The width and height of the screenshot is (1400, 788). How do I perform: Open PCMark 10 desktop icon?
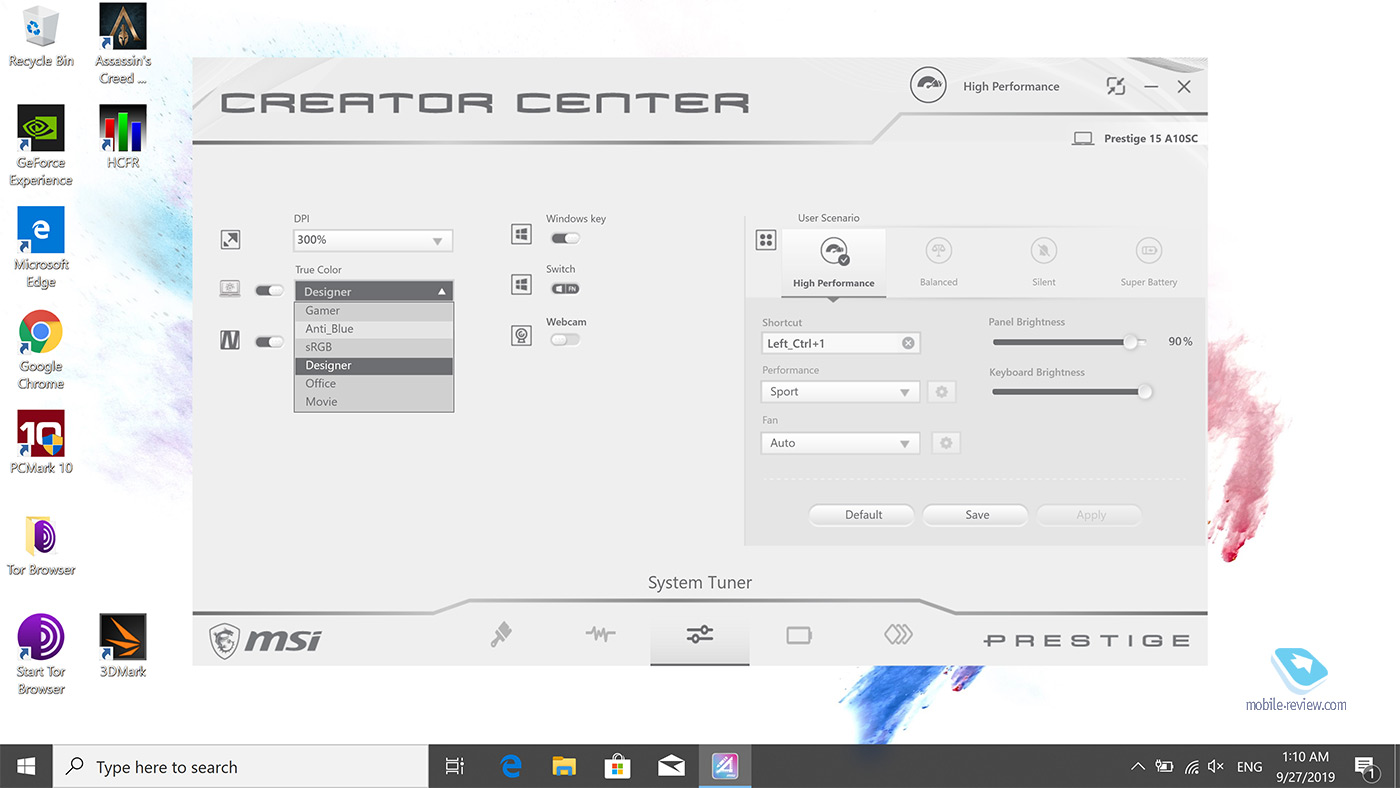pyautogui.click(x=41, y=441)
